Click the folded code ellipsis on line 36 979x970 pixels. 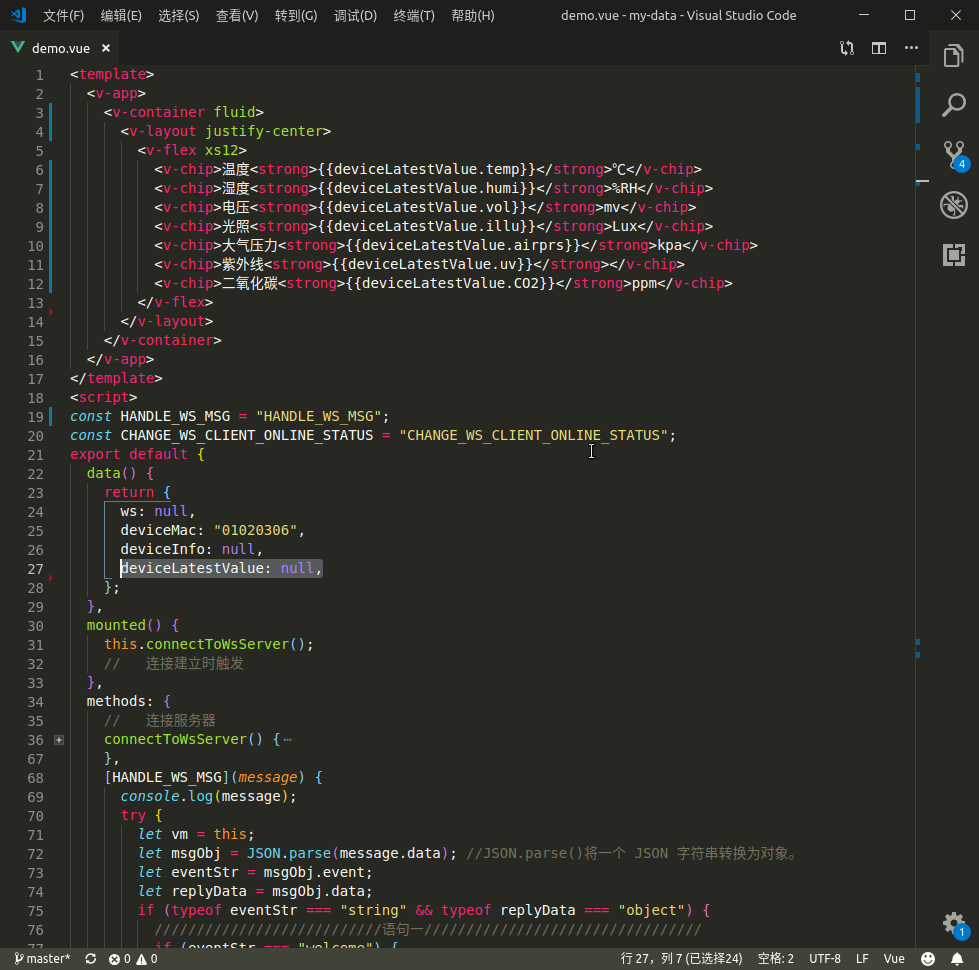coord(287,740)
